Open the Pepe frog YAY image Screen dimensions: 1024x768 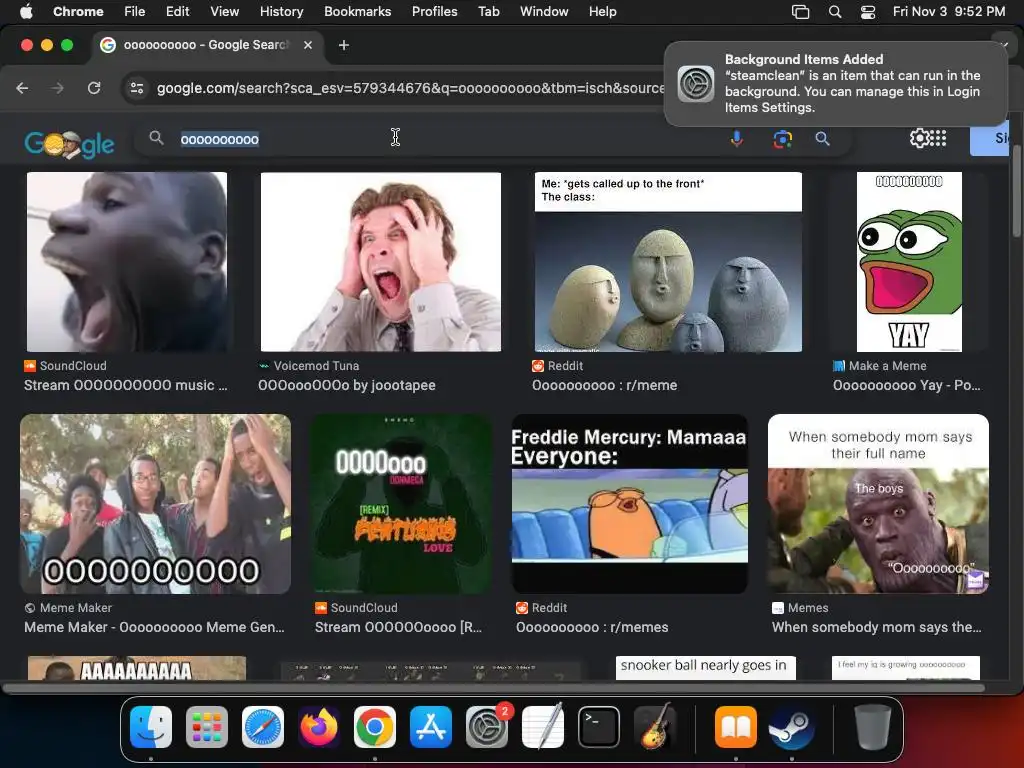[909, 262]
